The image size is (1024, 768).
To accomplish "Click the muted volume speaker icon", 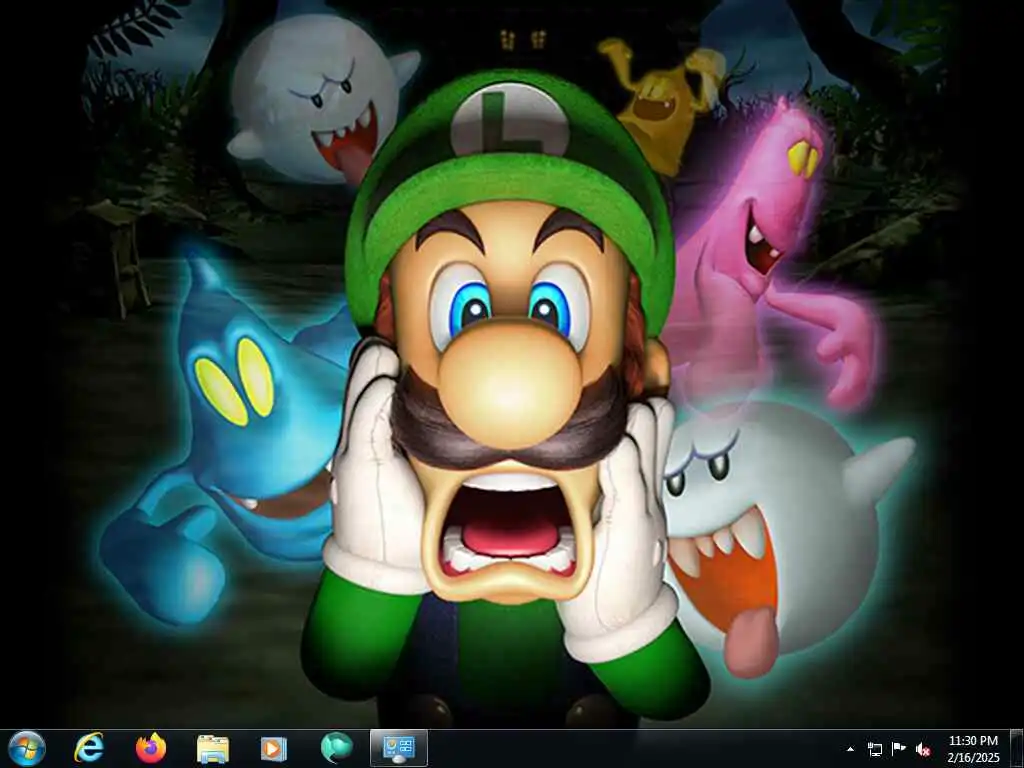I will click(923, 749).
